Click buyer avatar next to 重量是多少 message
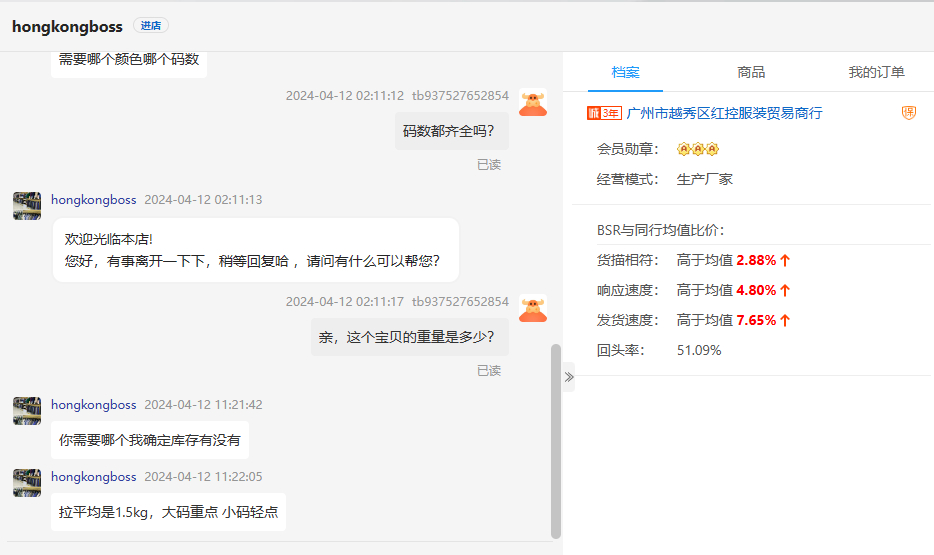The image size is (934, 555). tap(533, 309)
